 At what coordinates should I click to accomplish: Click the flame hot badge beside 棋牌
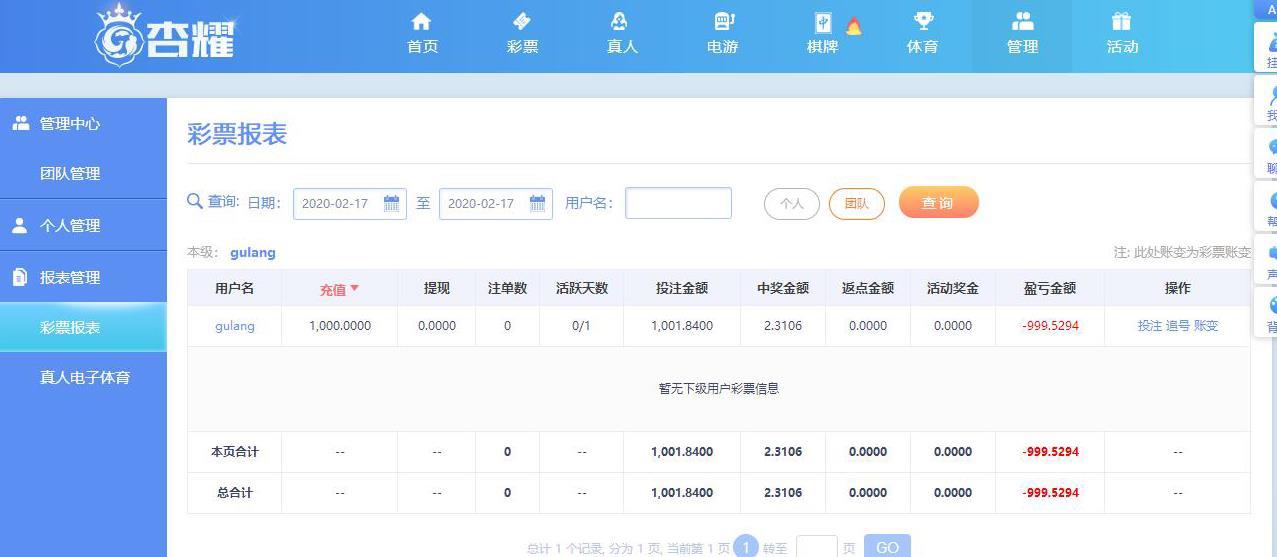853,25
